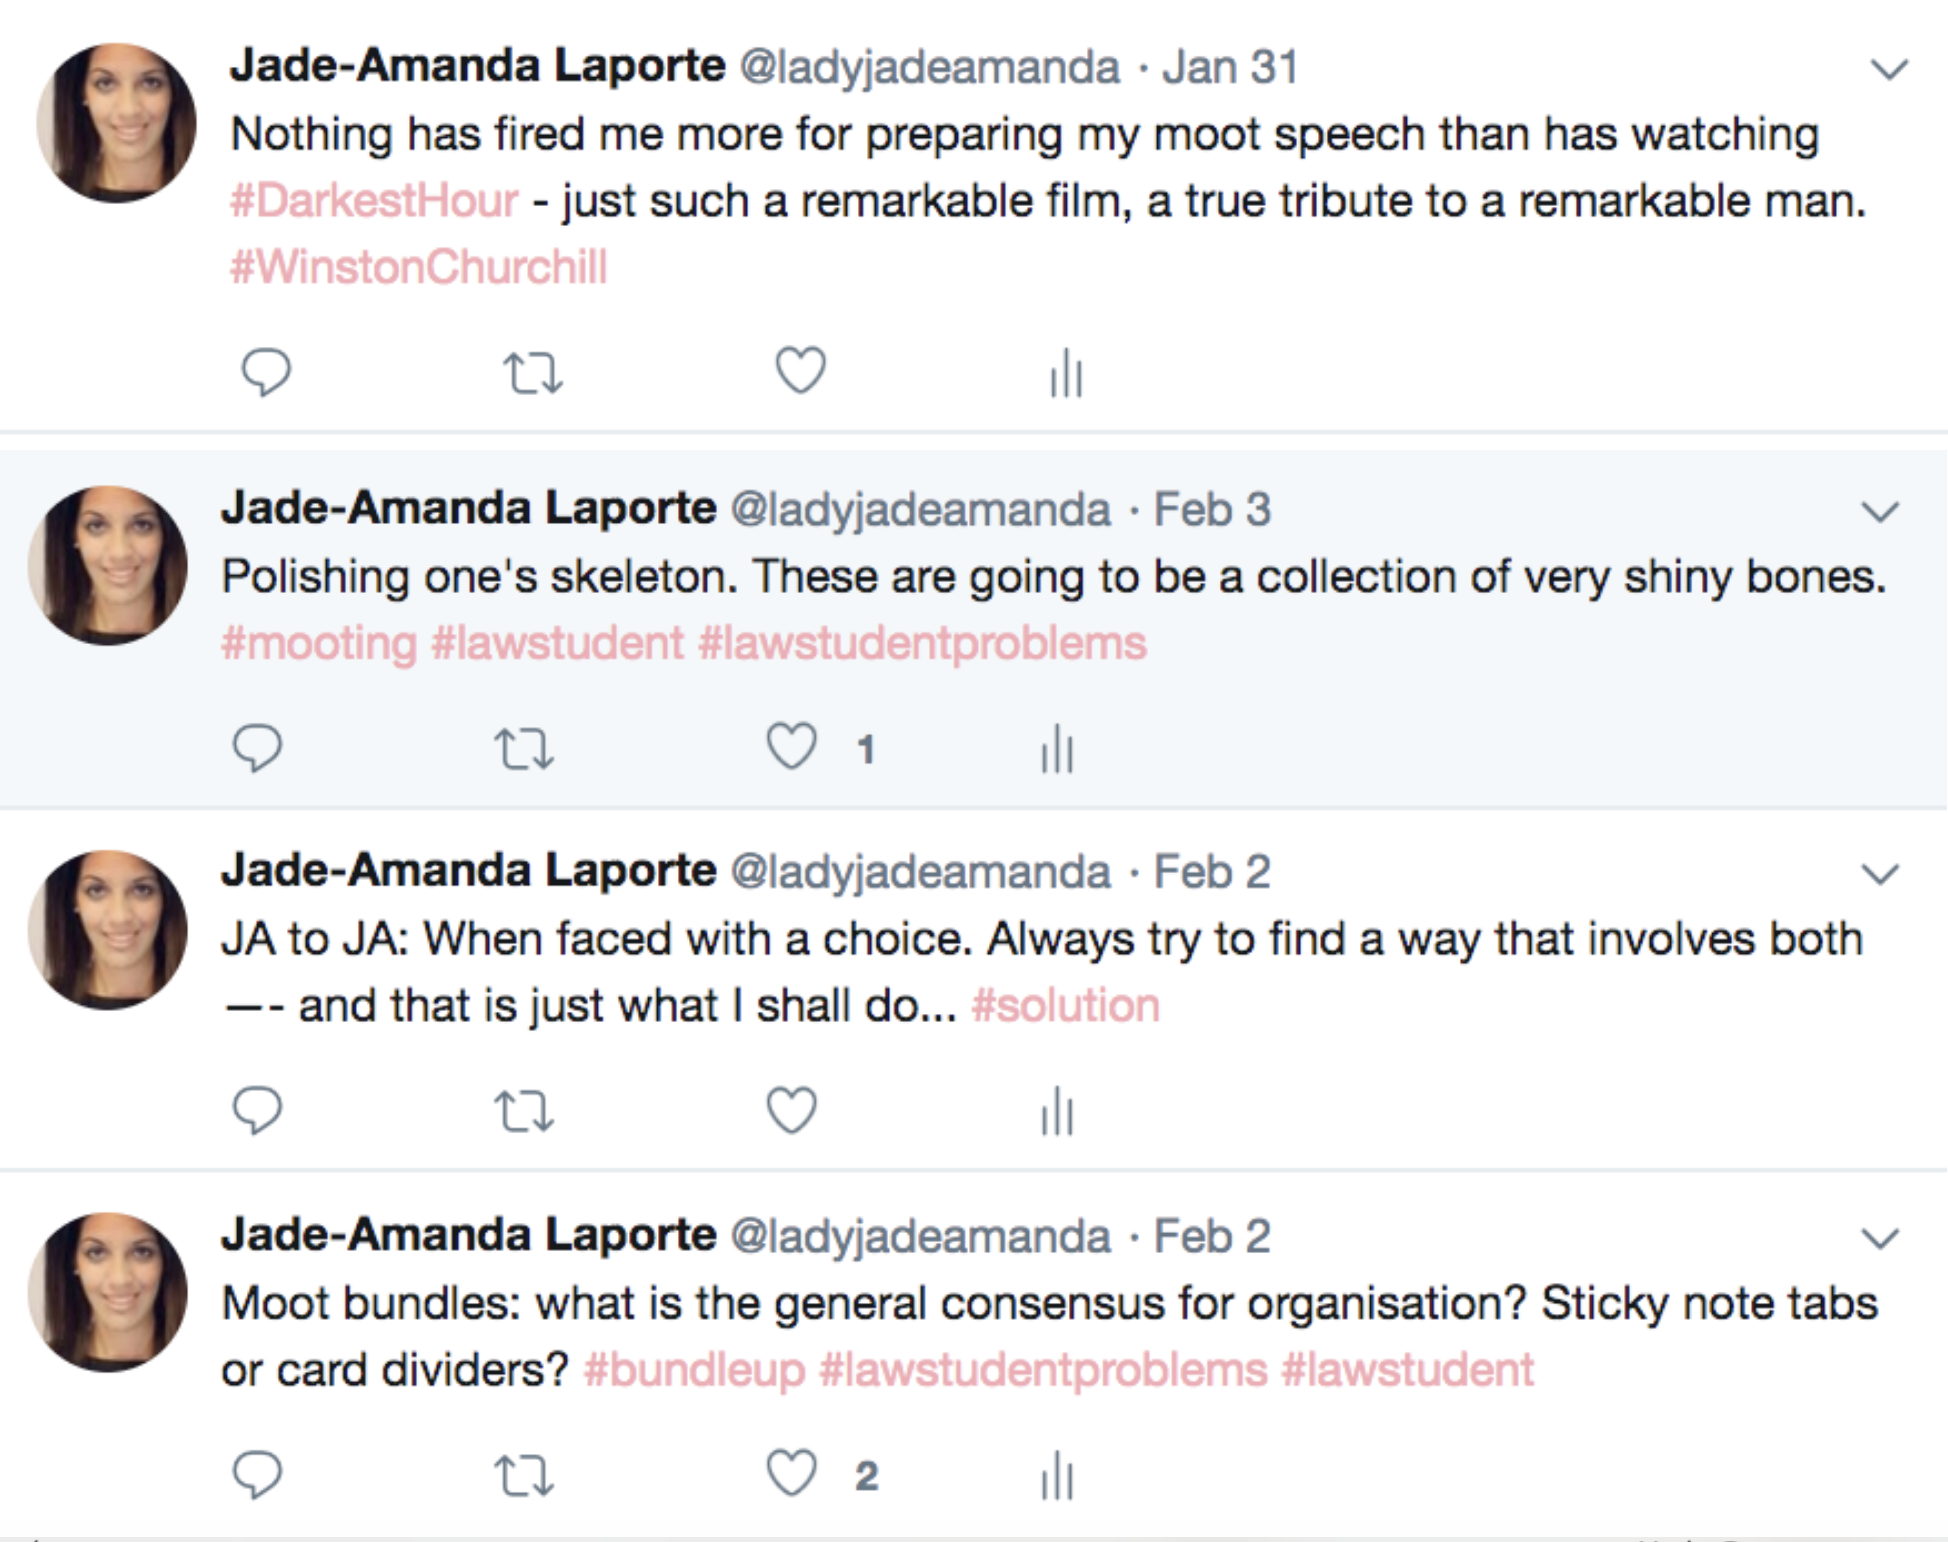Follow the #mooting hashtag link

tap(319, 643)
